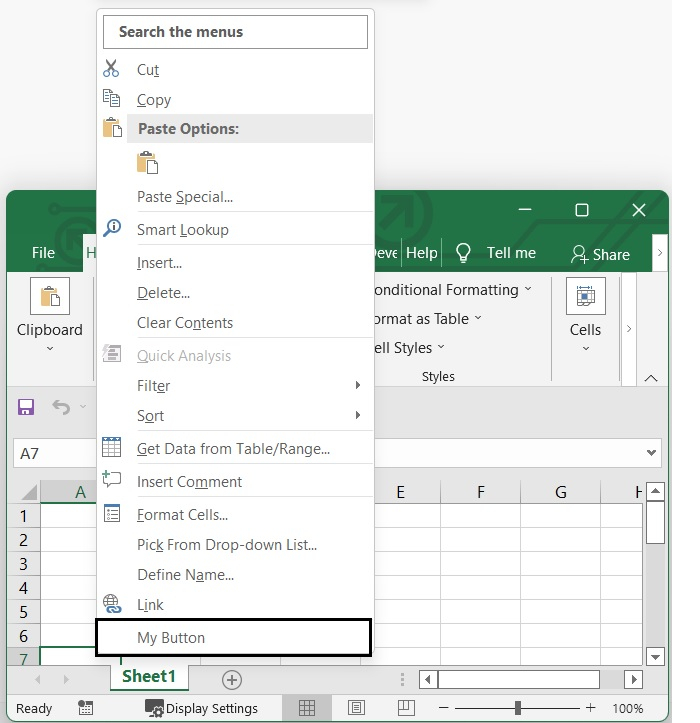700x723 pixels.
Task: Click vertical scrollbar down arrow
Action: coord(655,656)
